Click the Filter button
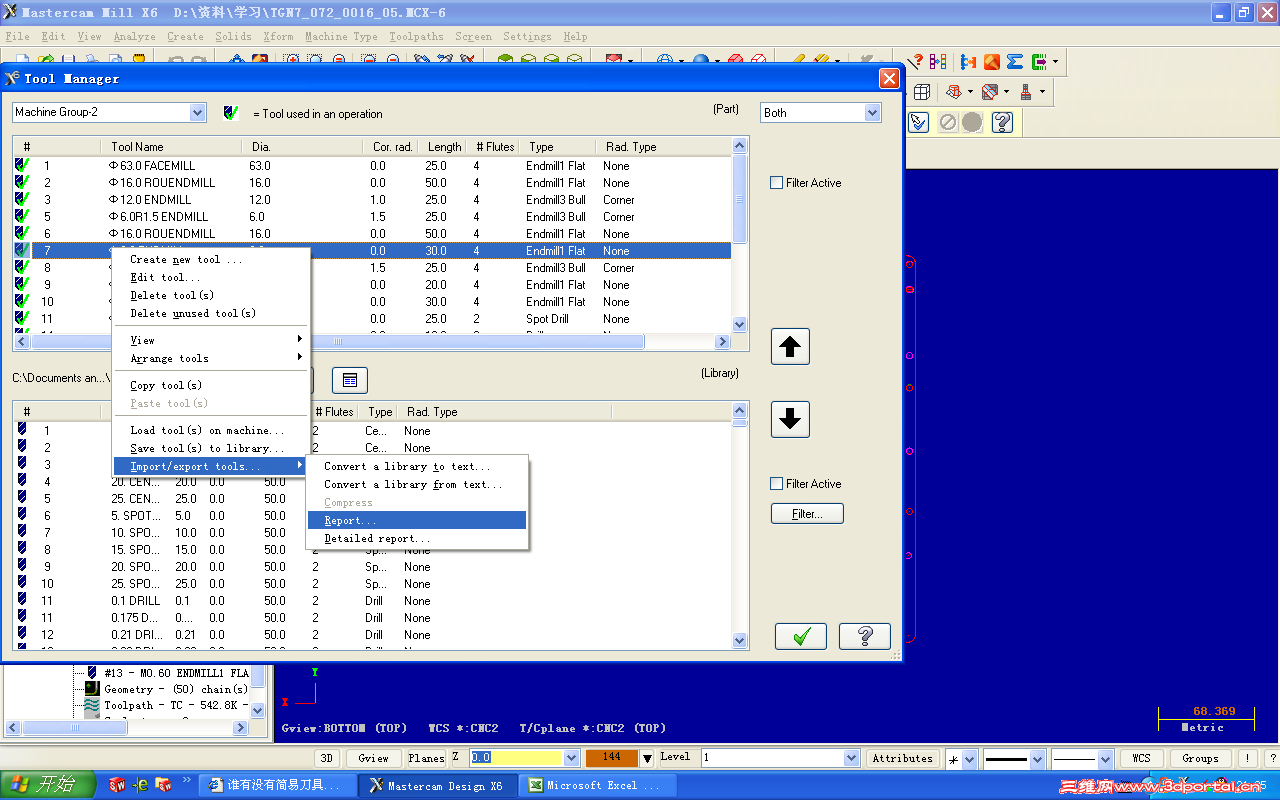The image size is (1280, 800). [806, 512]
